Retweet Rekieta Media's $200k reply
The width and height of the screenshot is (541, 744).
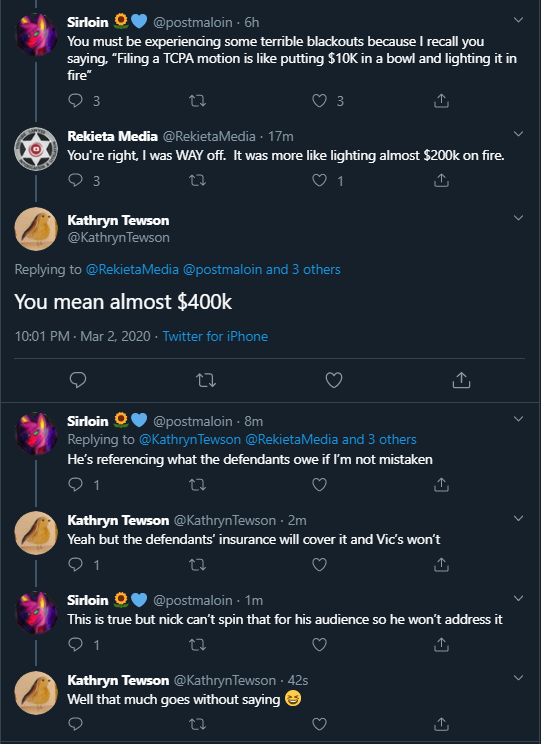(197, 180)
